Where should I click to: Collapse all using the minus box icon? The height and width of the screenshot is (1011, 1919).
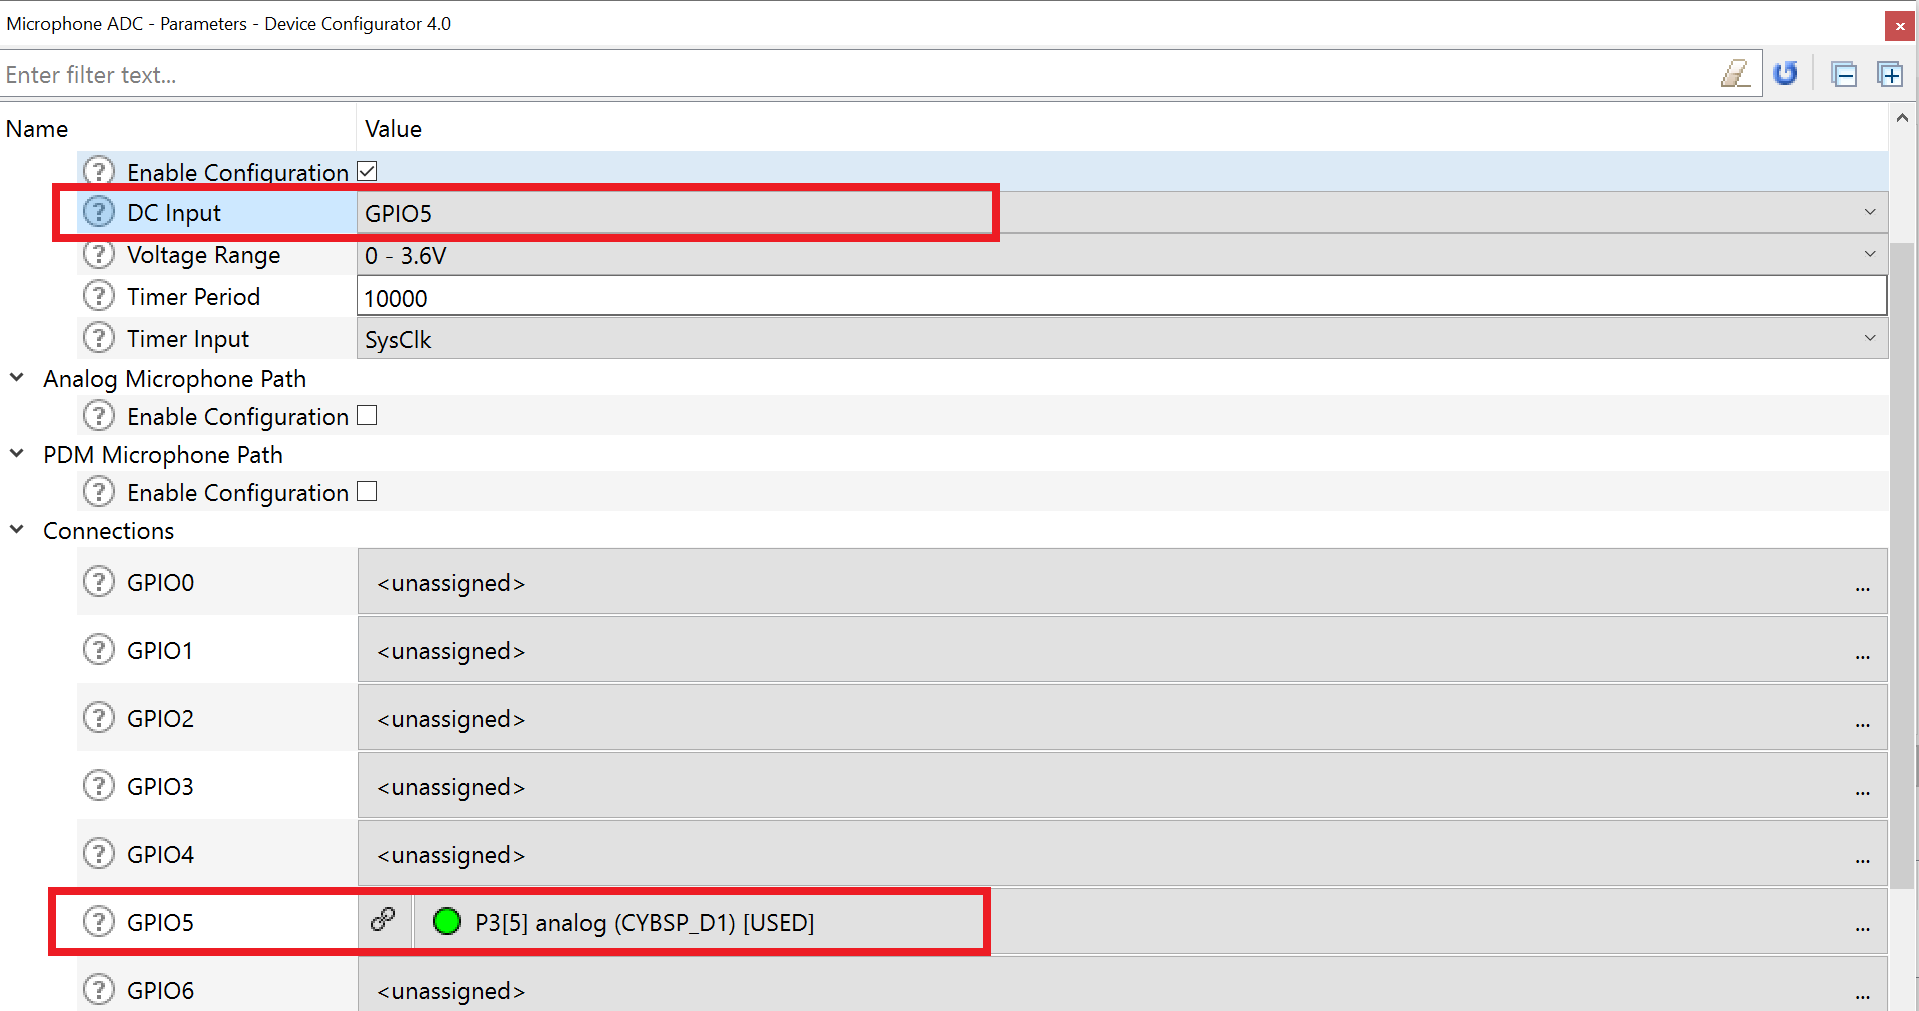pyautogui.click(x=1844, y=74)
